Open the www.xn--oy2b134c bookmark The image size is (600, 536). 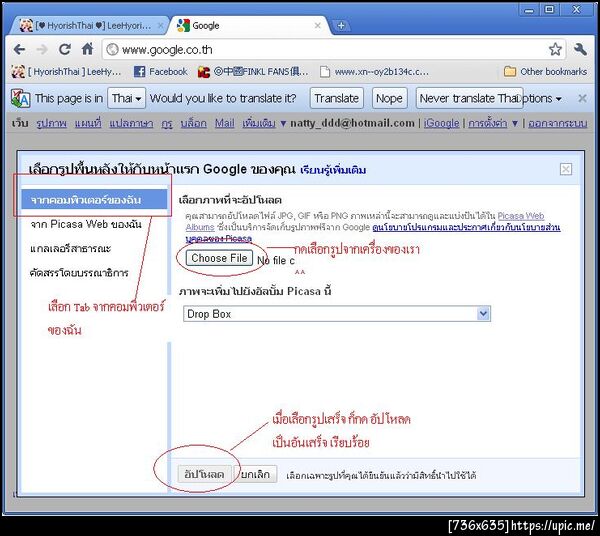click(374, 72)
